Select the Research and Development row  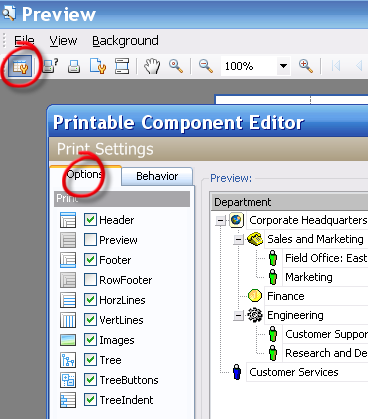[325, 353]
